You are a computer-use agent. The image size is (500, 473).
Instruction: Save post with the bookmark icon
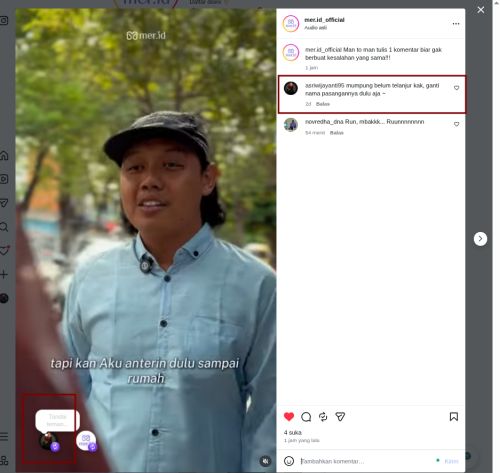454,417
